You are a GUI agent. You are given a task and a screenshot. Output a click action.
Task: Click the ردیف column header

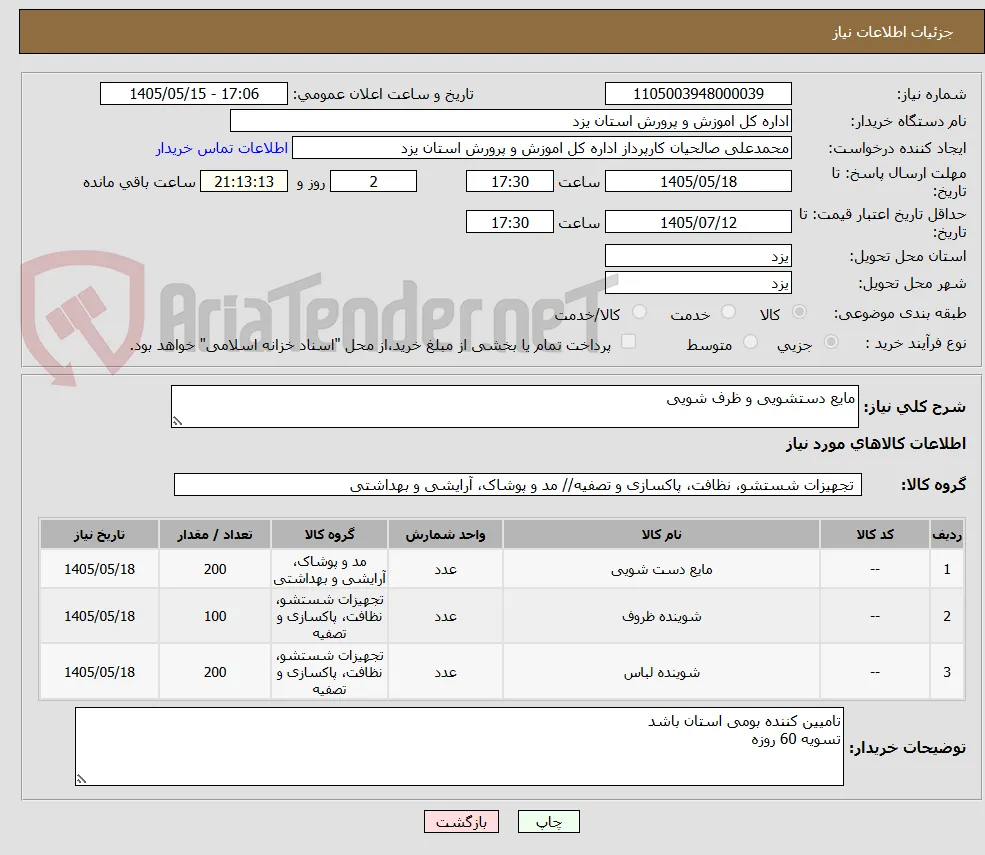pyautogui.click(x=947, y=535)
